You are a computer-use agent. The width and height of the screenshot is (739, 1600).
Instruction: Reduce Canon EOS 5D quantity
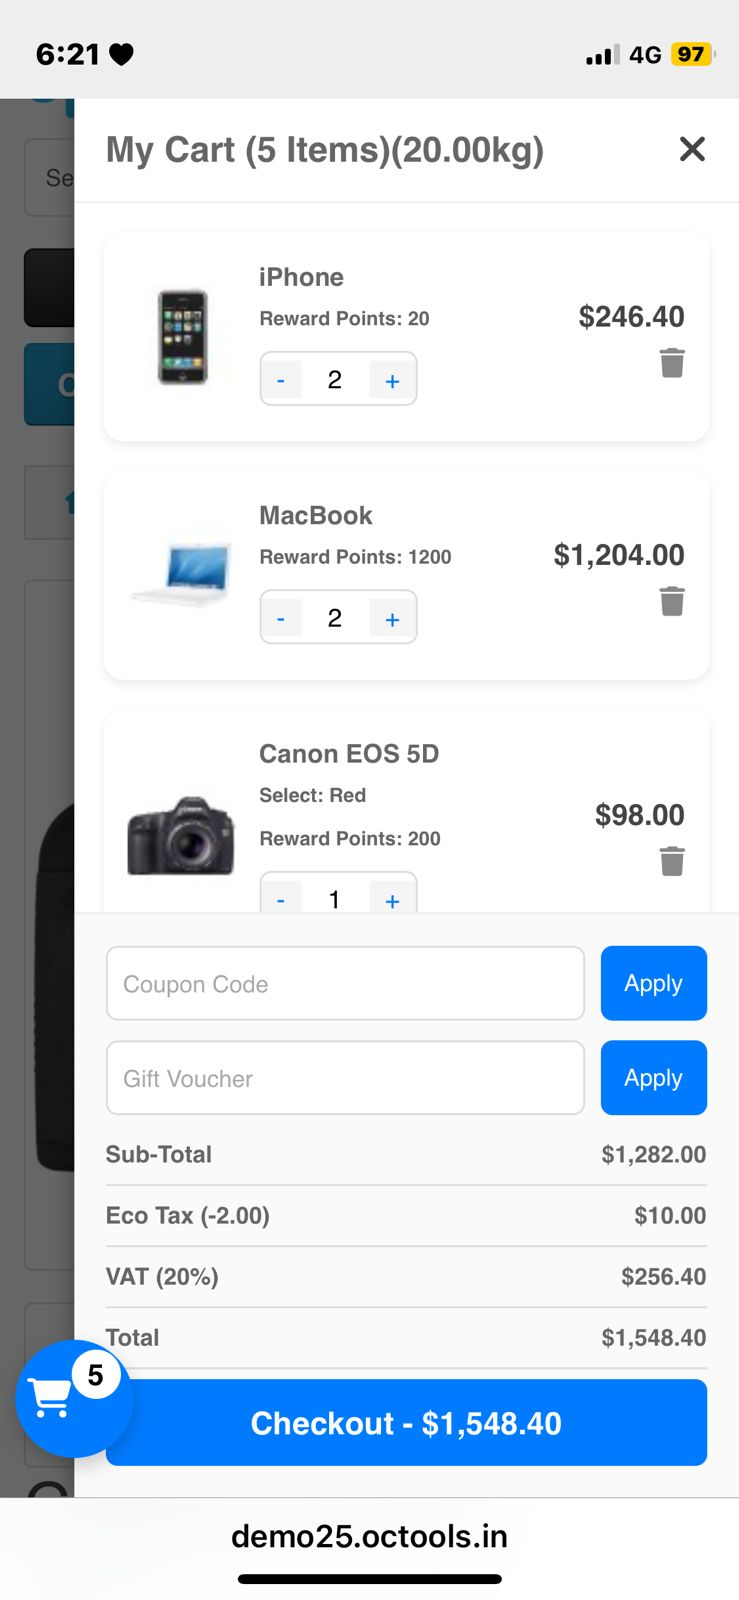pos(281,900)
